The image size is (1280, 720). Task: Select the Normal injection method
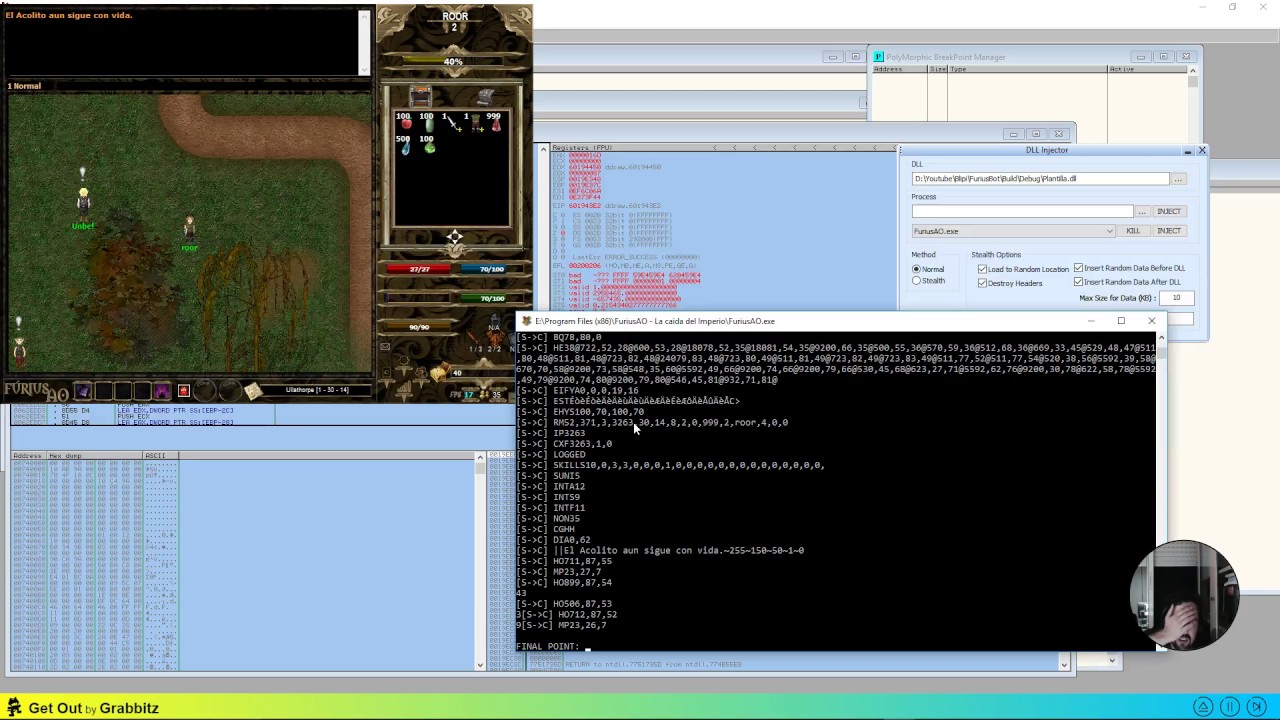coord(916,269)
